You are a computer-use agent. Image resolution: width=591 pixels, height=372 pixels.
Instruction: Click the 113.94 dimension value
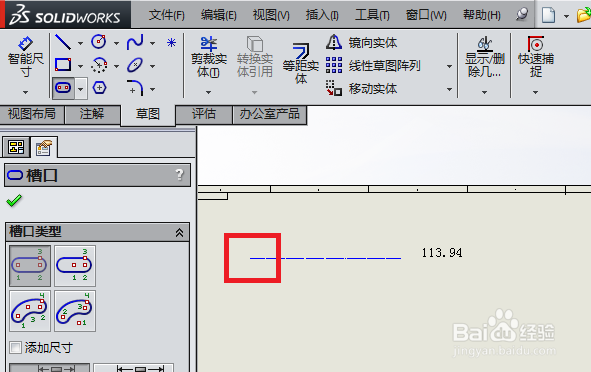[x=442, y=253]
